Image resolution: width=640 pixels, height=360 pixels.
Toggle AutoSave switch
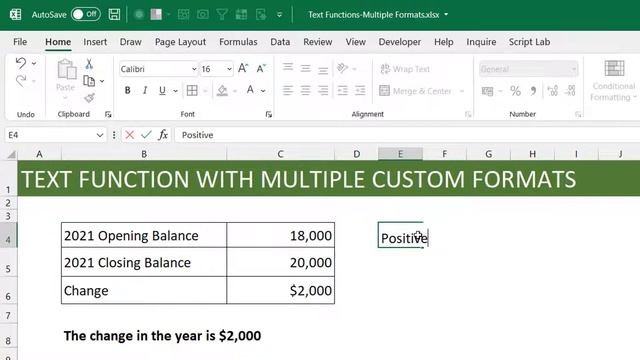pyautogui.click(x=86, y=14)
